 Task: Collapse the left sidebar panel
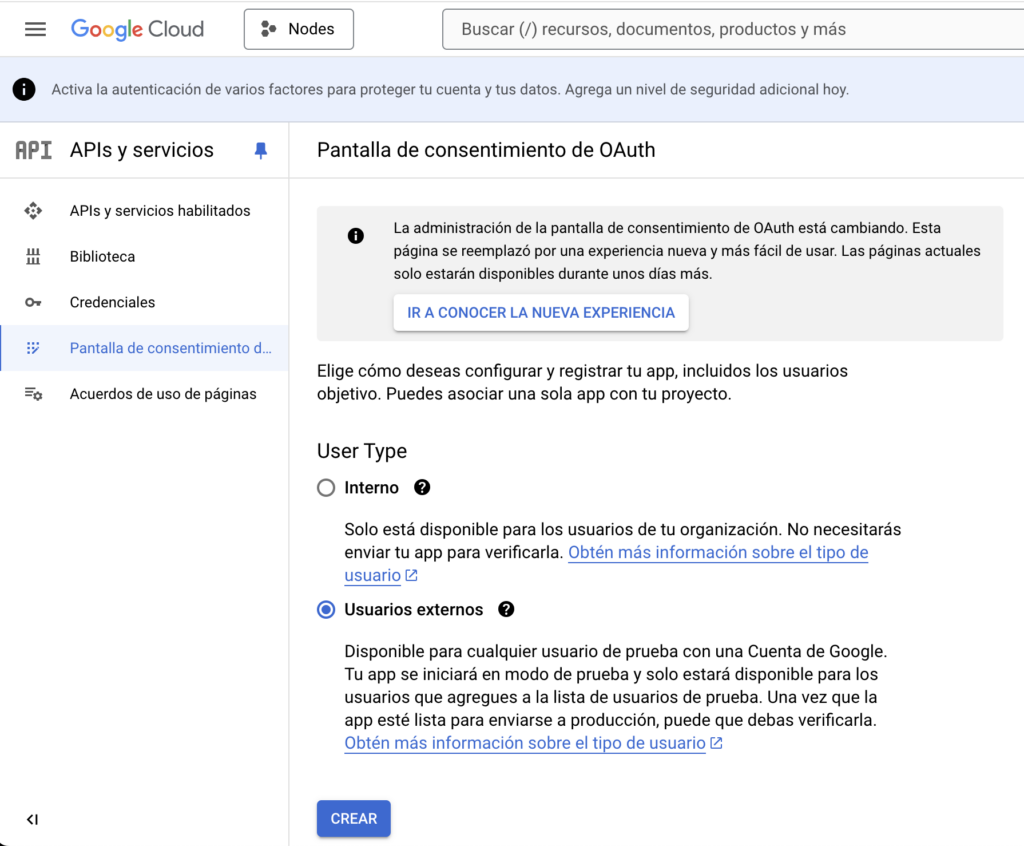[32, 819]
